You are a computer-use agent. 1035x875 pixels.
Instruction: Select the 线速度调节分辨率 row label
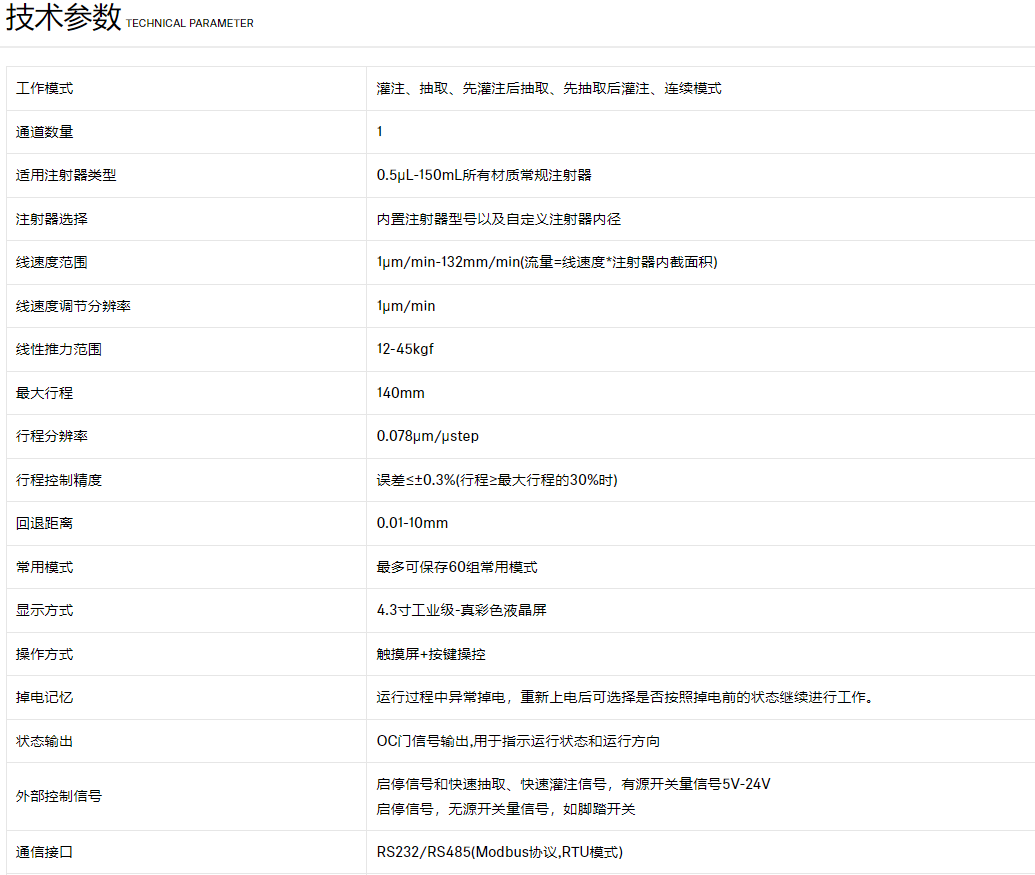(x=73, y=306)
